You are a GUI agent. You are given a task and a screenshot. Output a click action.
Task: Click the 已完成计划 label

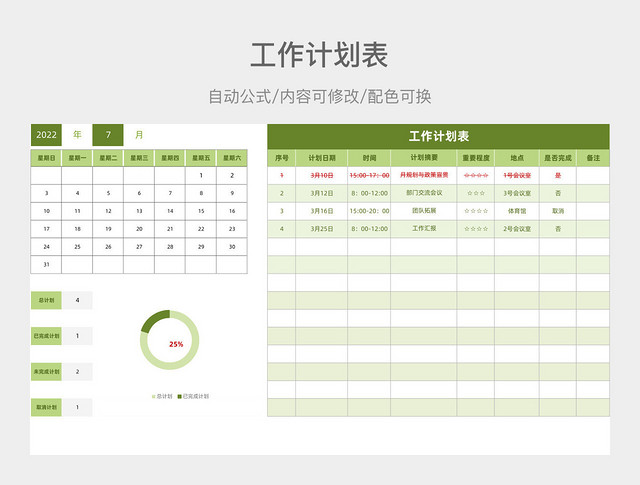pos(46,336)
